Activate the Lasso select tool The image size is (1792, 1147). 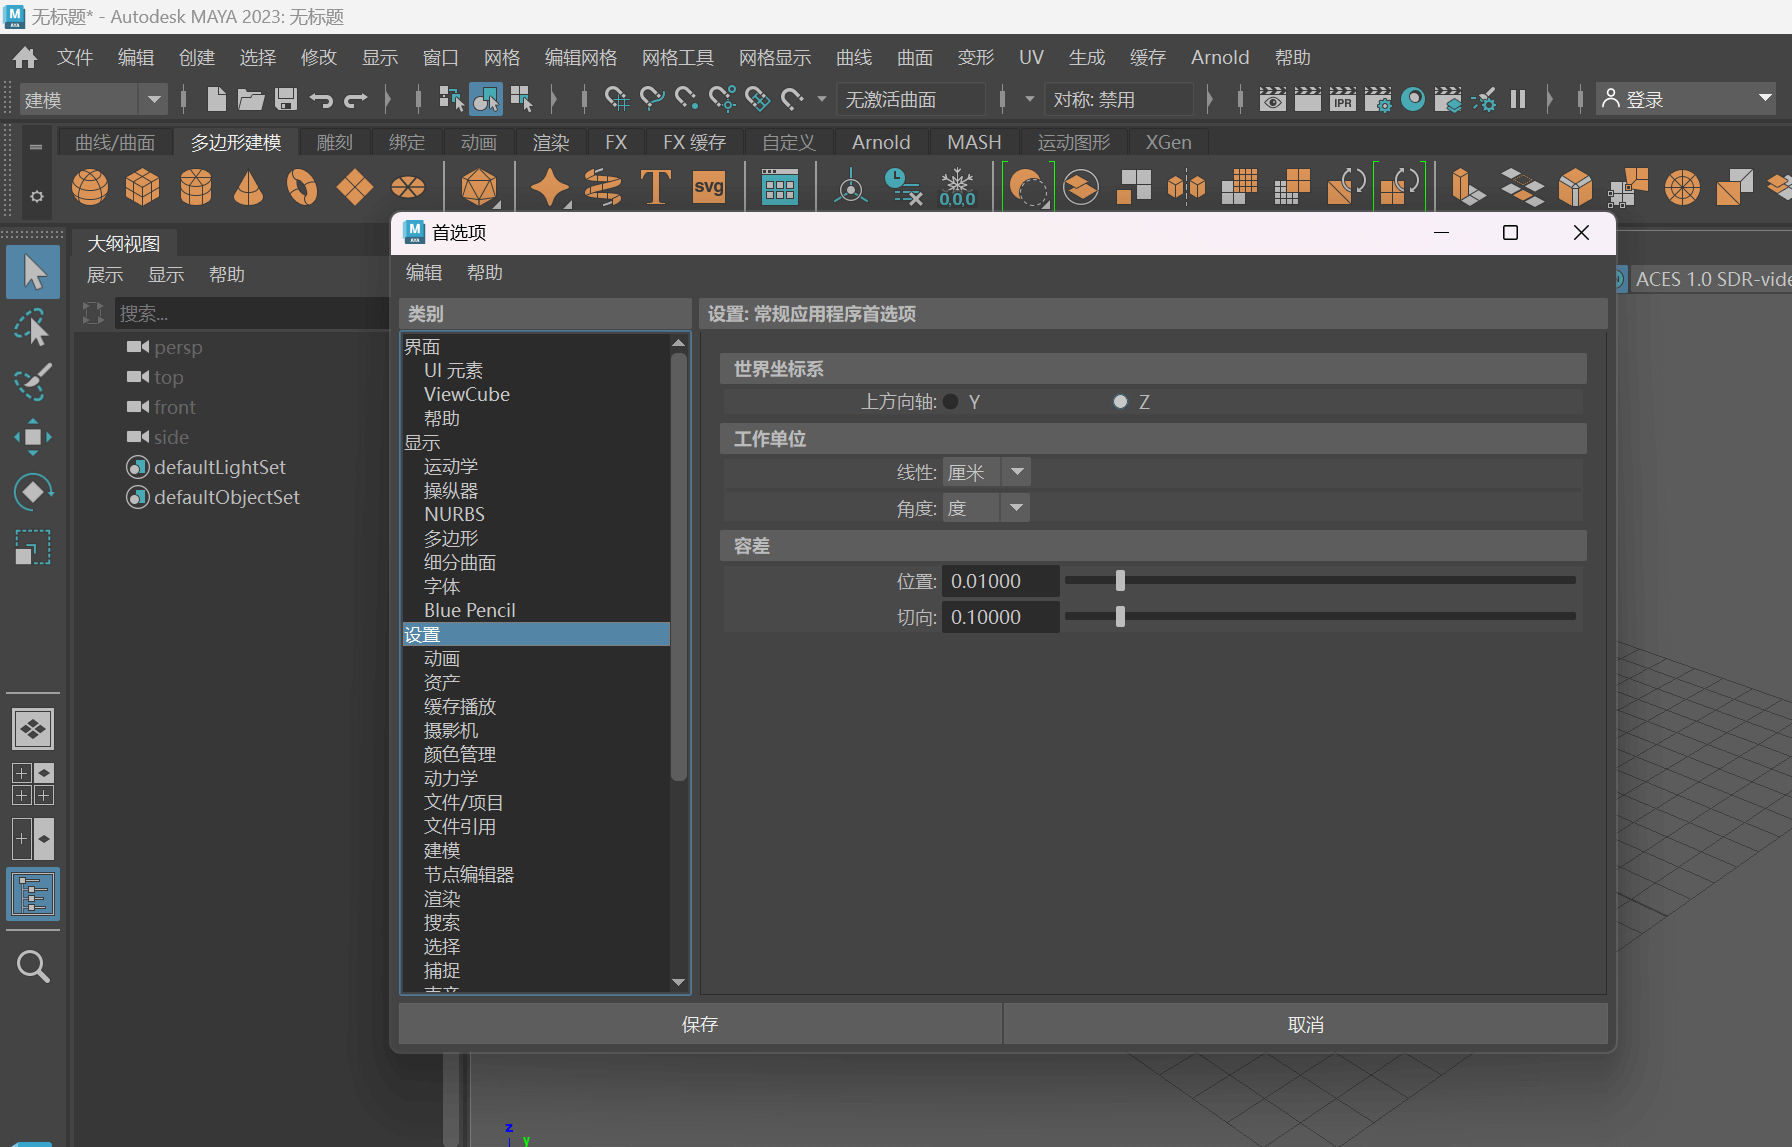[x=33, y=327]
